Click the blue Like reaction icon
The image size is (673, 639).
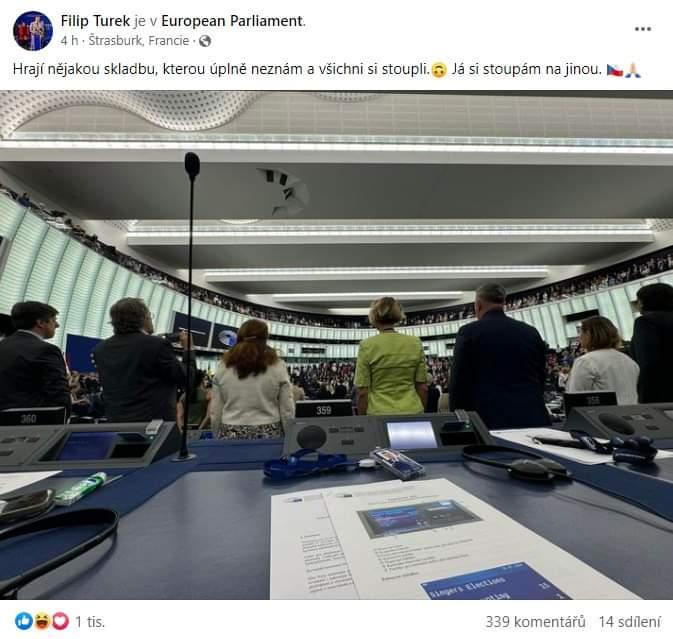24,621
